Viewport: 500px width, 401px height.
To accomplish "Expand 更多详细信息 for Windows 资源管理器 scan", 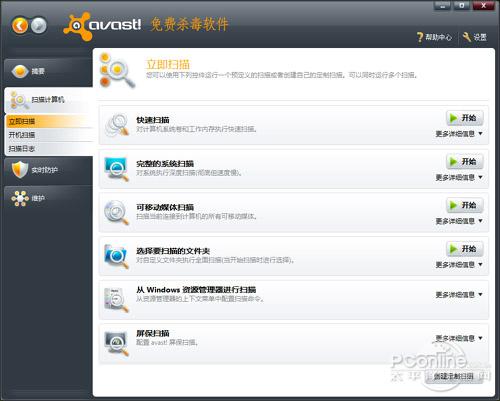I will [x=459, y=295].
